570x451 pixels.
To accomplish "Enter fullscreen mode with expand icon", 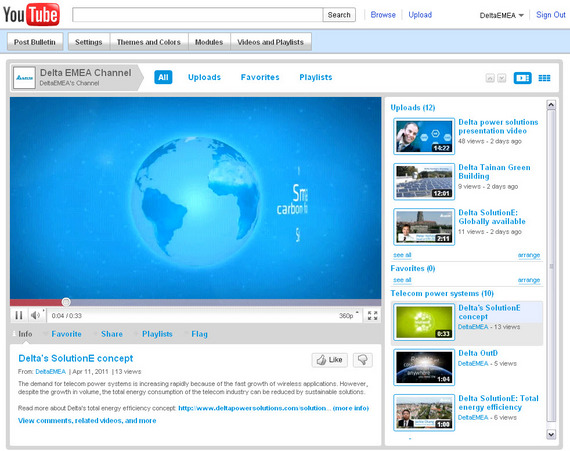I will [x=372, y=315].
